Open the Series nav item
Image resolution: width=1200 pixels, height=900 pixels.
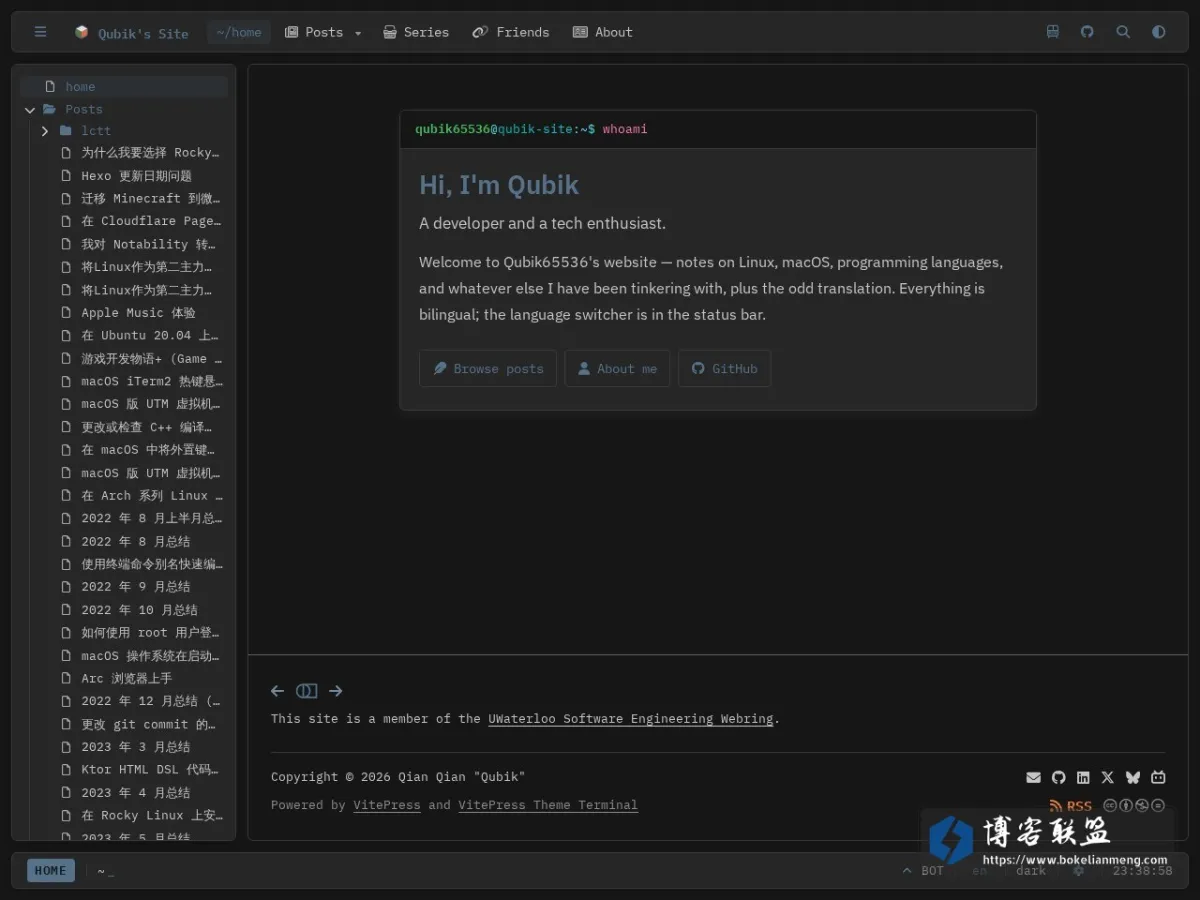pos(416,32)
